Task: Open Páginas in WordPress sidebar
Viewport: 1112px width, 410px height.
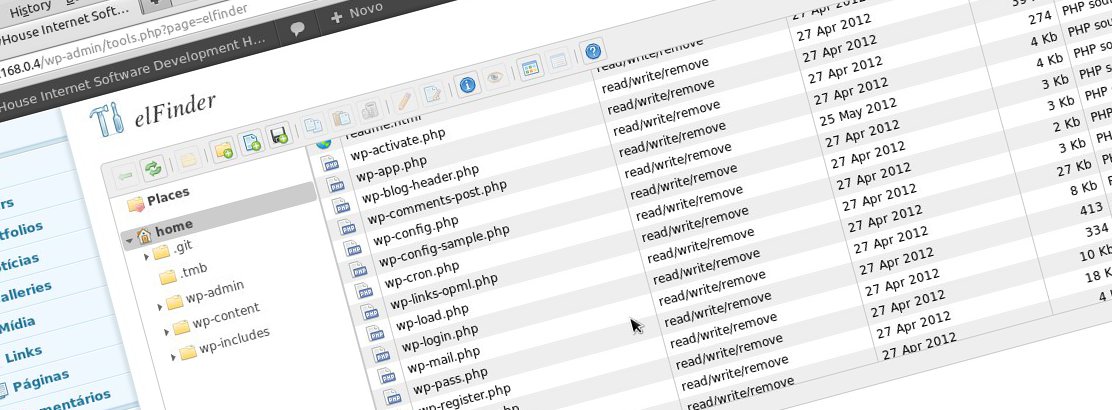Action: [x=40, y=379]
